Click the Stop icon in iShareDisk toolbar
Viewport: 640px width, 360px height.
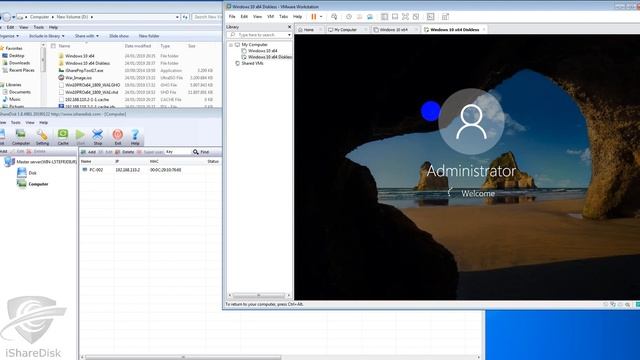(x=98, y=137)
